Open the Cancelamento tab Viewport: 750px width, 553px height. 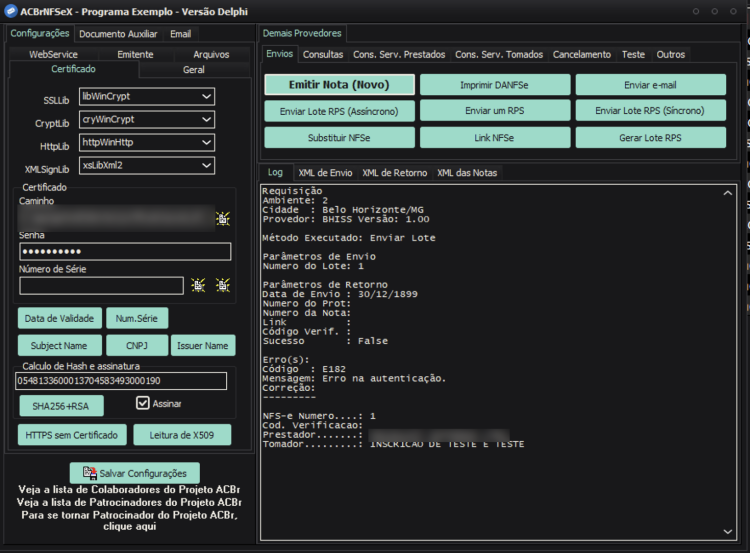pos(582,55)
